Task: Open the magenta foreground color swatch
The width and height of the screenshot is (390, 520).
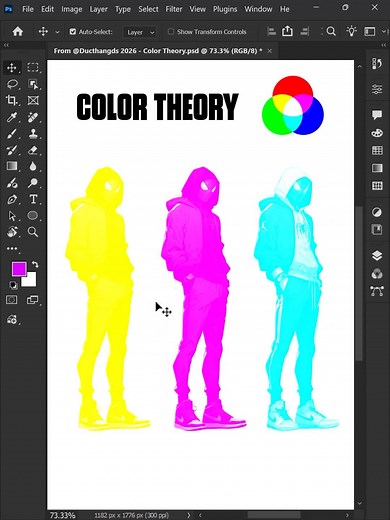Action: click(18, 268)
